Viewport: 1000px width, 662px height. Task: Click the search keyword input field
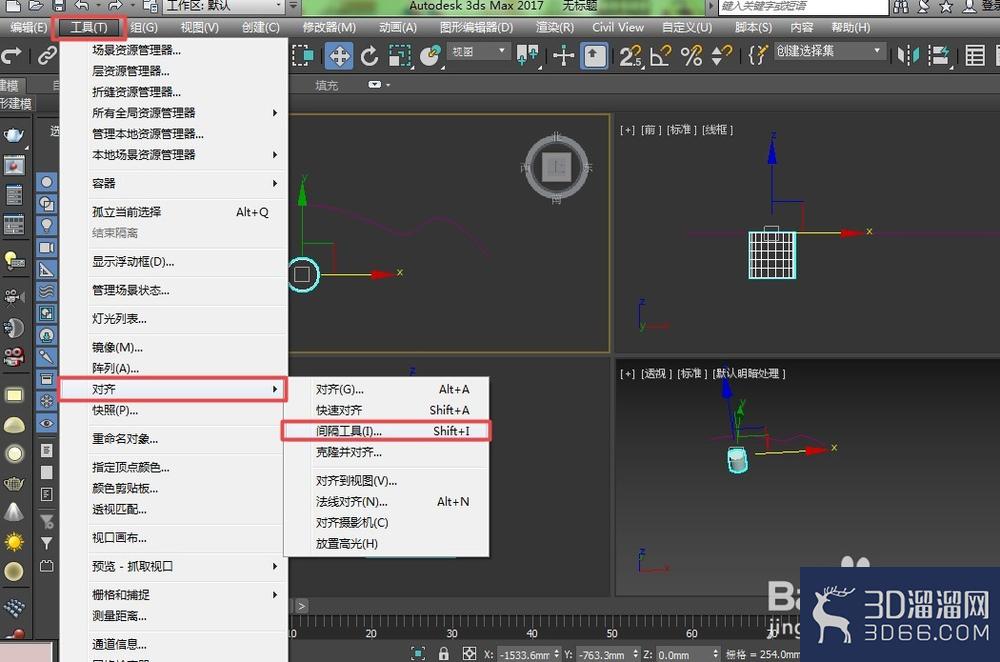click(803, 6)
